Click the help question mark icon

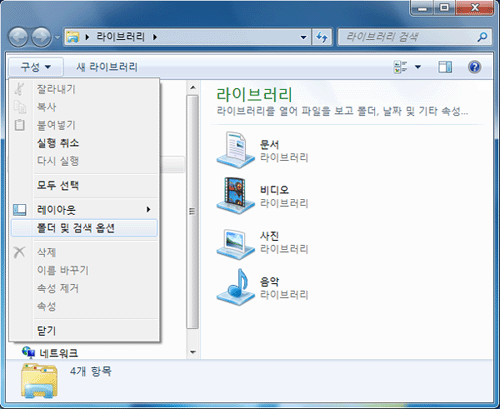[x=474, y=67]
